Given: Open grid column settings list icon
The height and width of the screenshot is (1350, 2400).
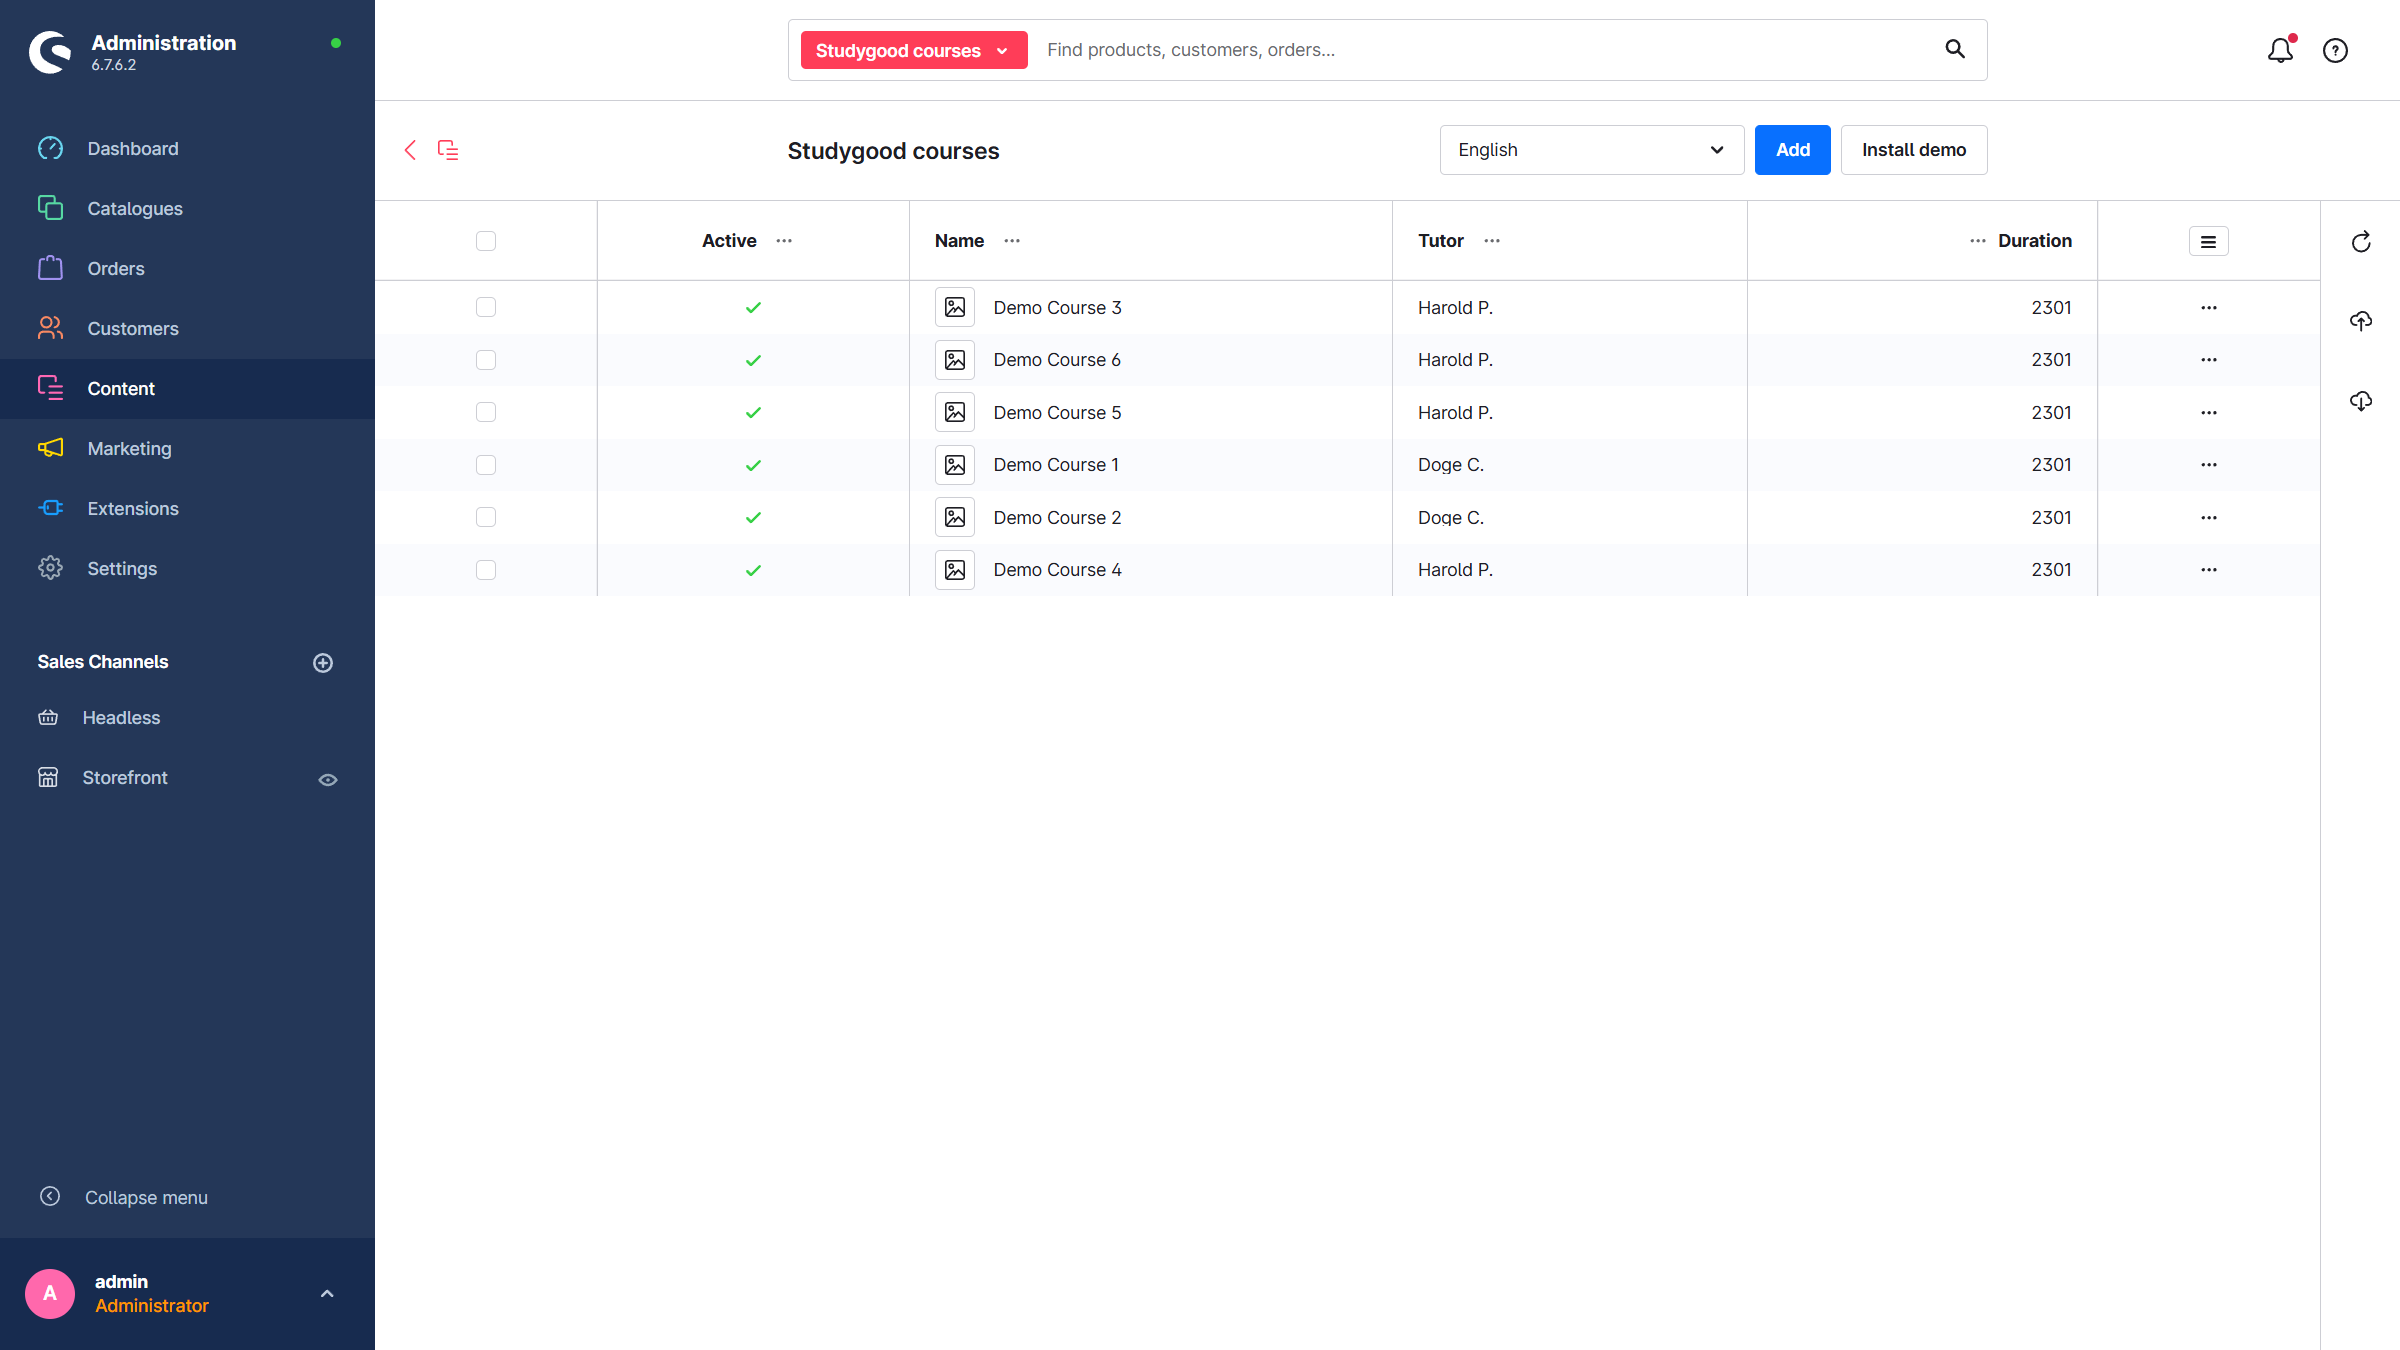Looking at the screenshot, I should [x=2208, y=242].
